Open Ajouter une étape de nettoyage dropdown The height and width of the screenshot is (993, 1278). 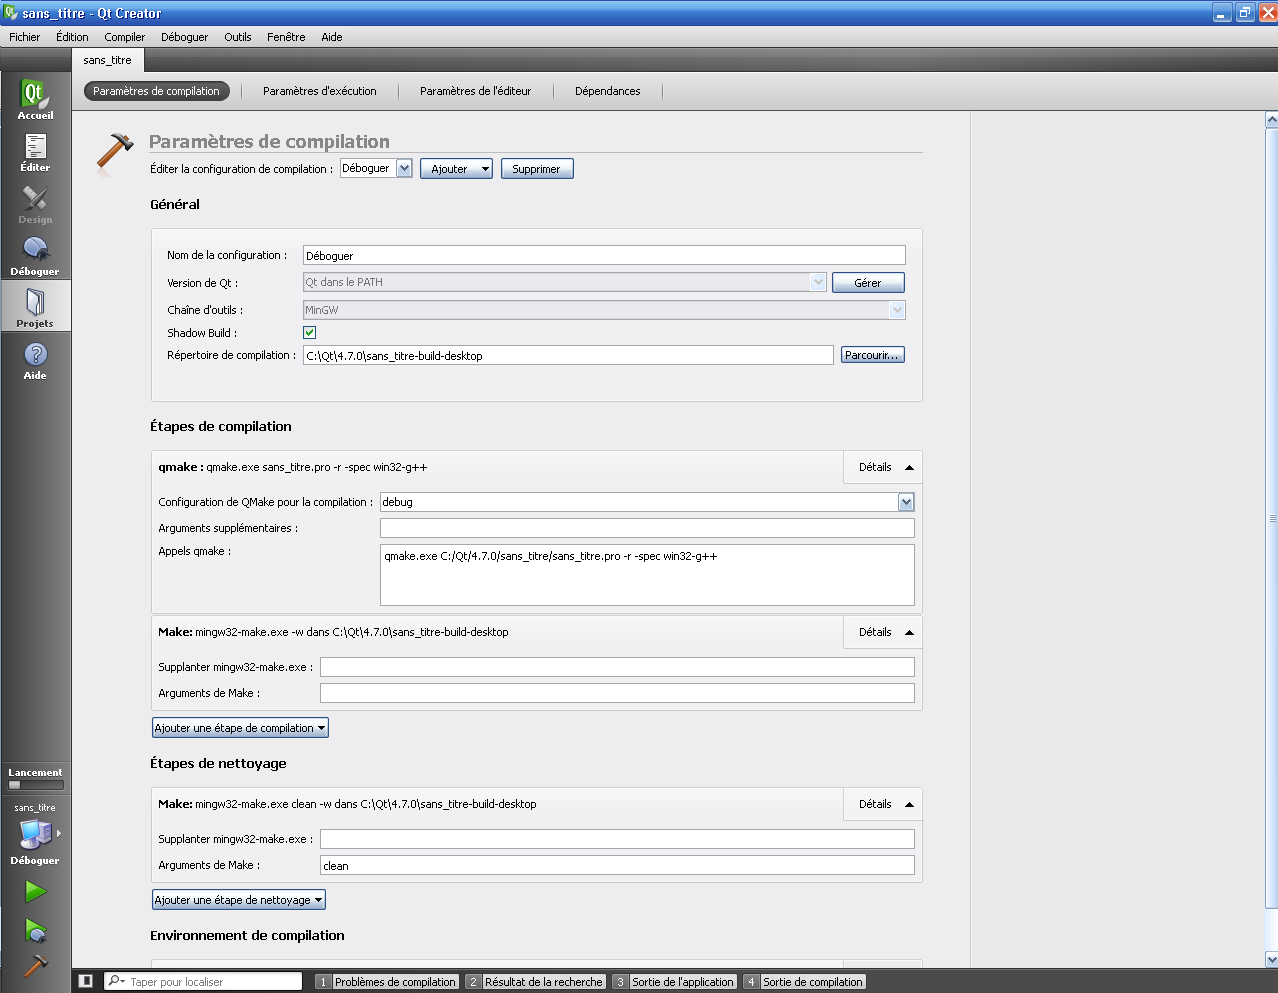pyautogui.click(x=239, y=900)
